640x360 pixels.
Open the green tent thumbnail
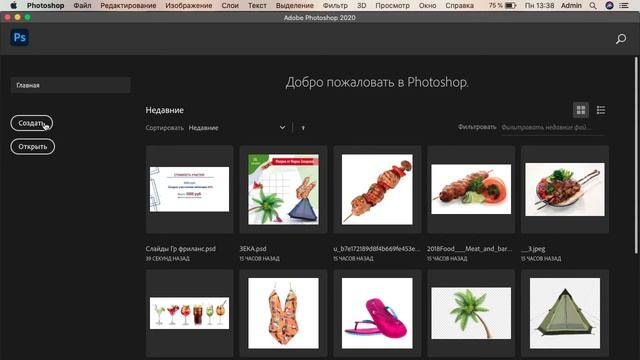tap(565, 313)
